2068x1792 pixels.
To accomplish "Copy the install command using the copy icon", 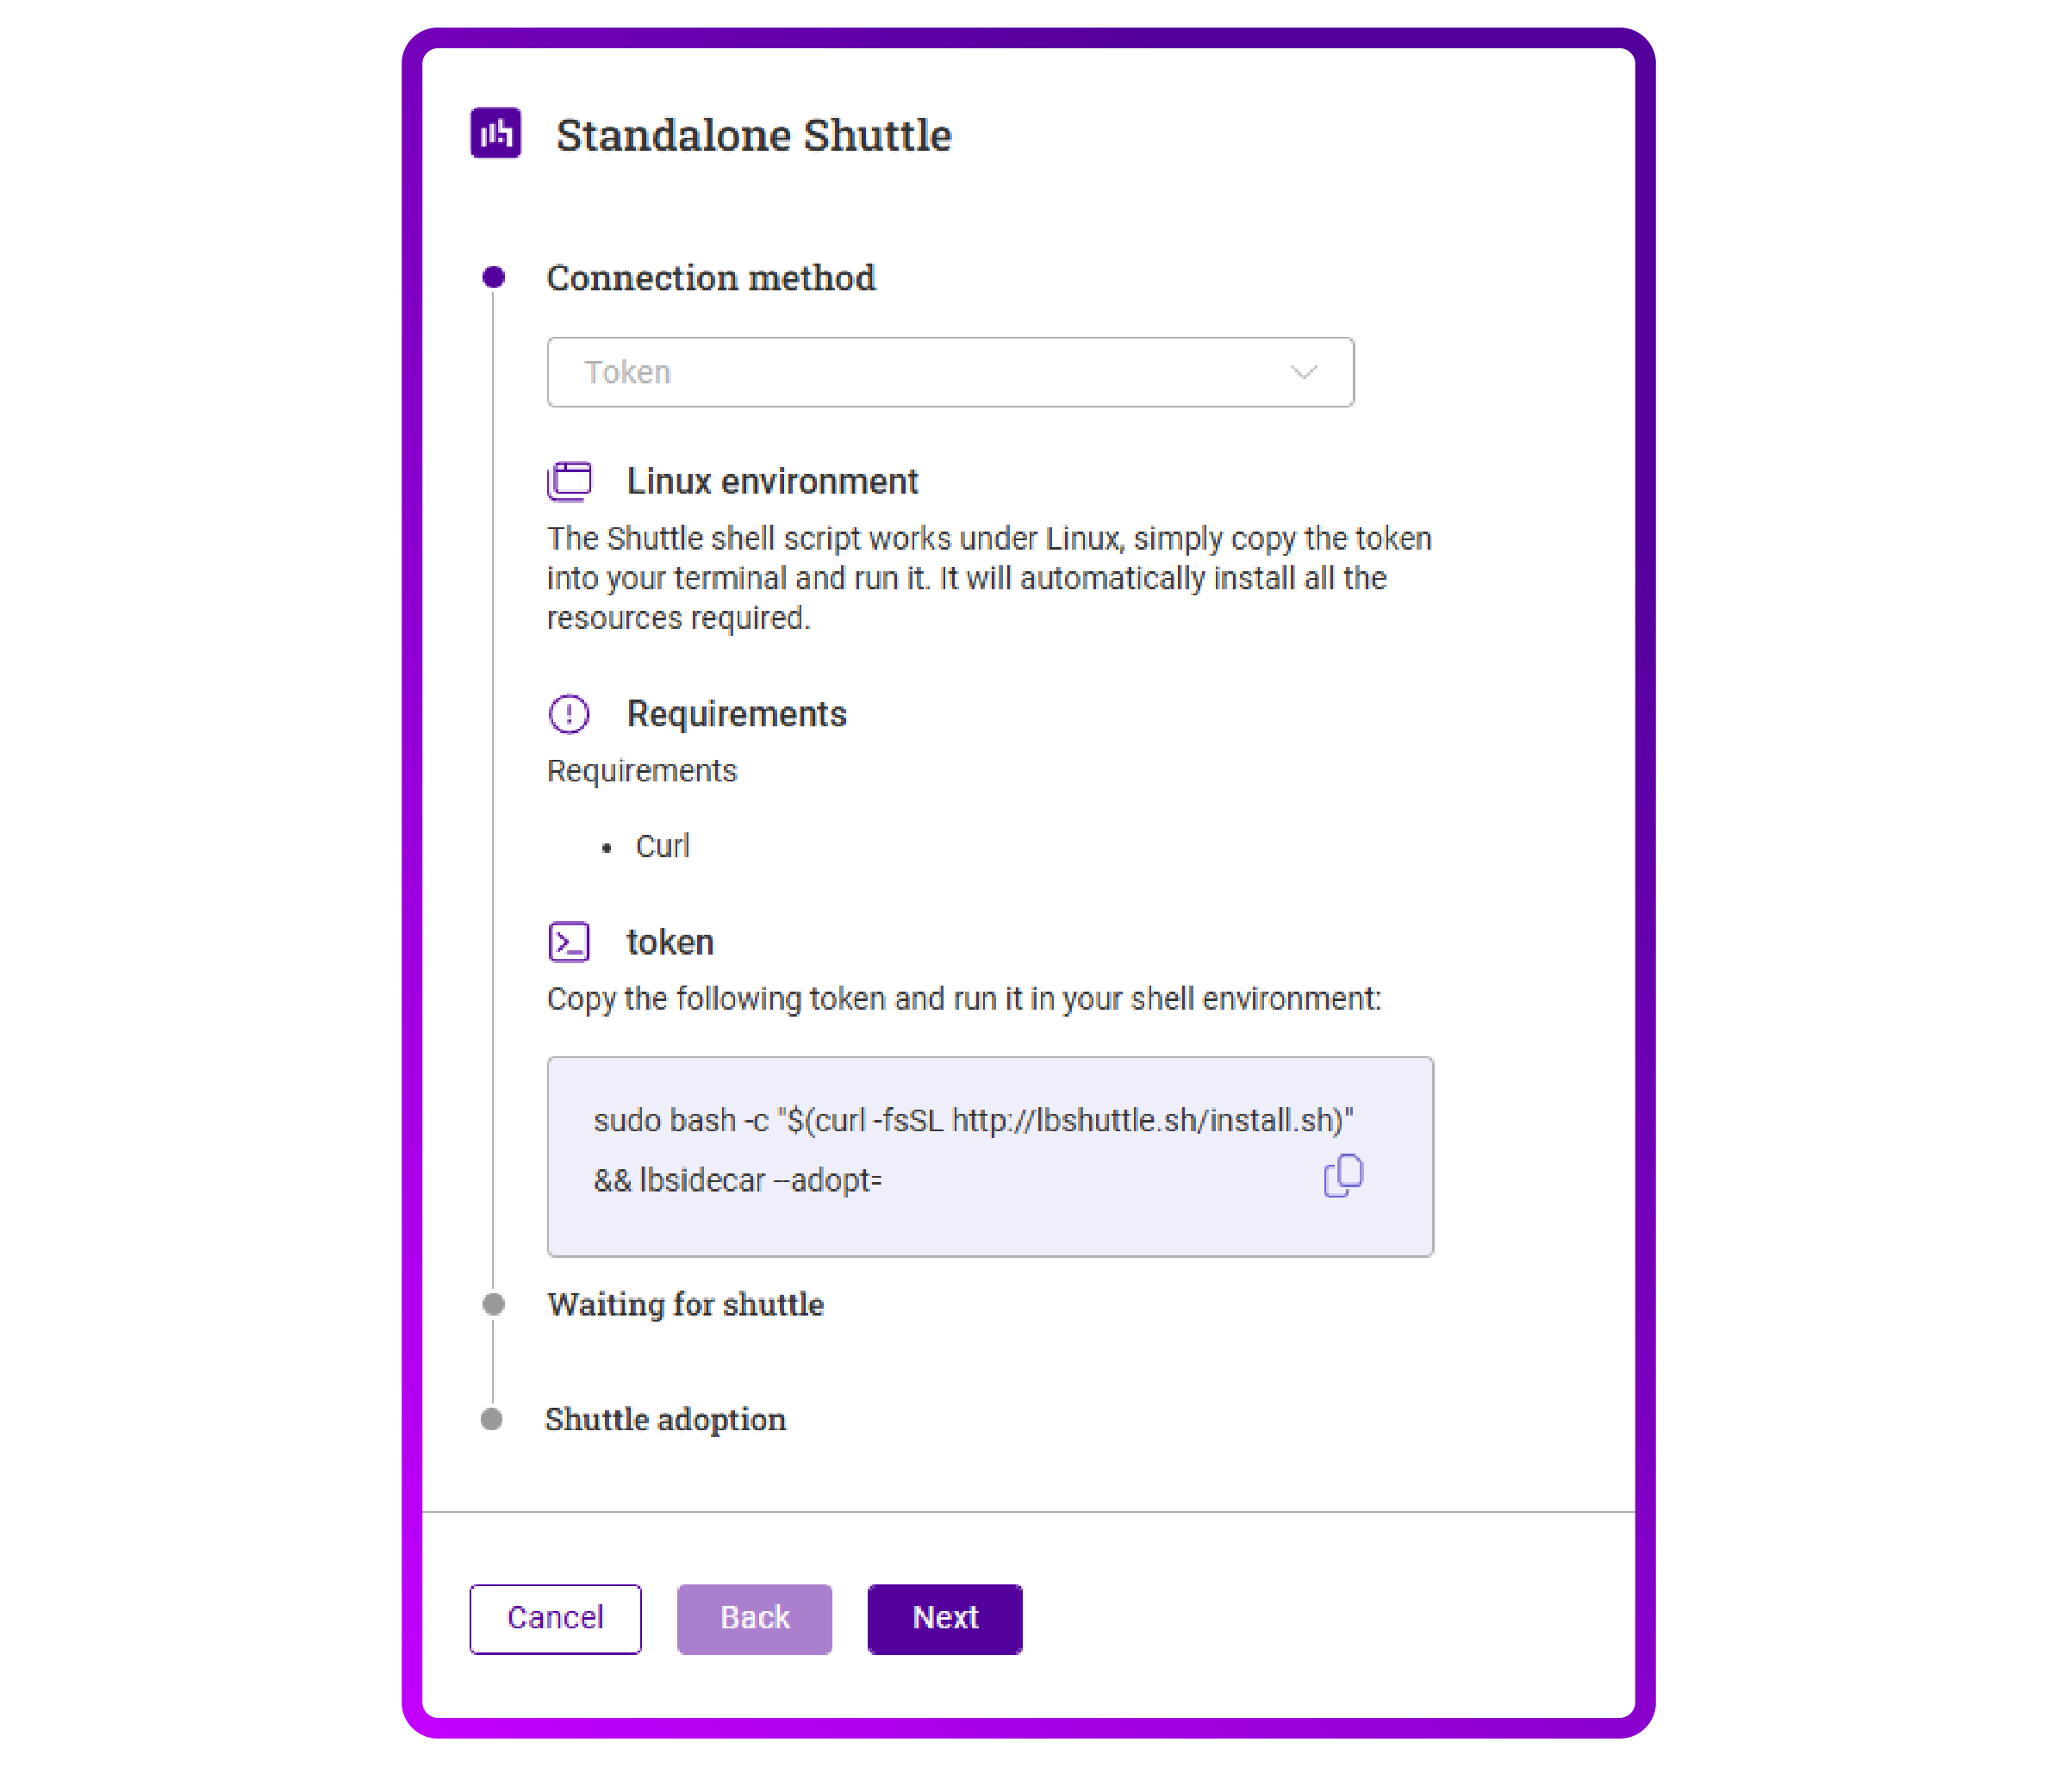I will pos(1344,1176).
